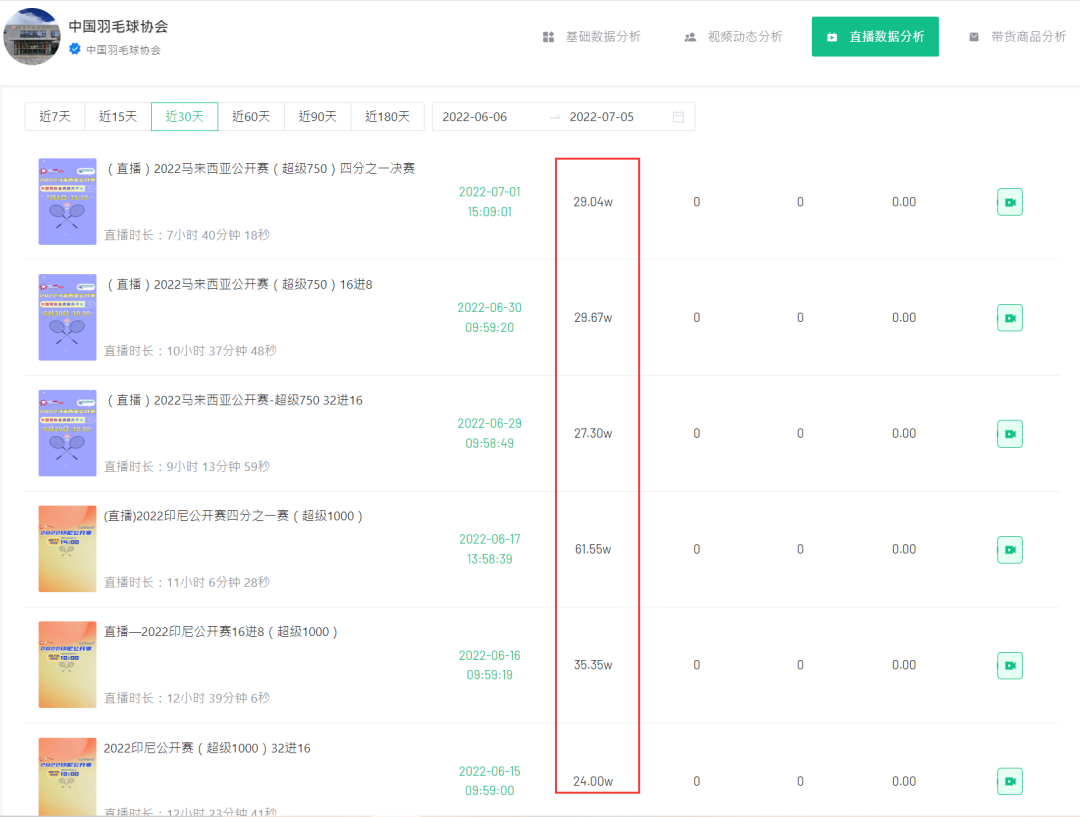Screen dimensions: 1080x817
Task: Switch to 视频动态分析 tab
Action: click(733, 37)
